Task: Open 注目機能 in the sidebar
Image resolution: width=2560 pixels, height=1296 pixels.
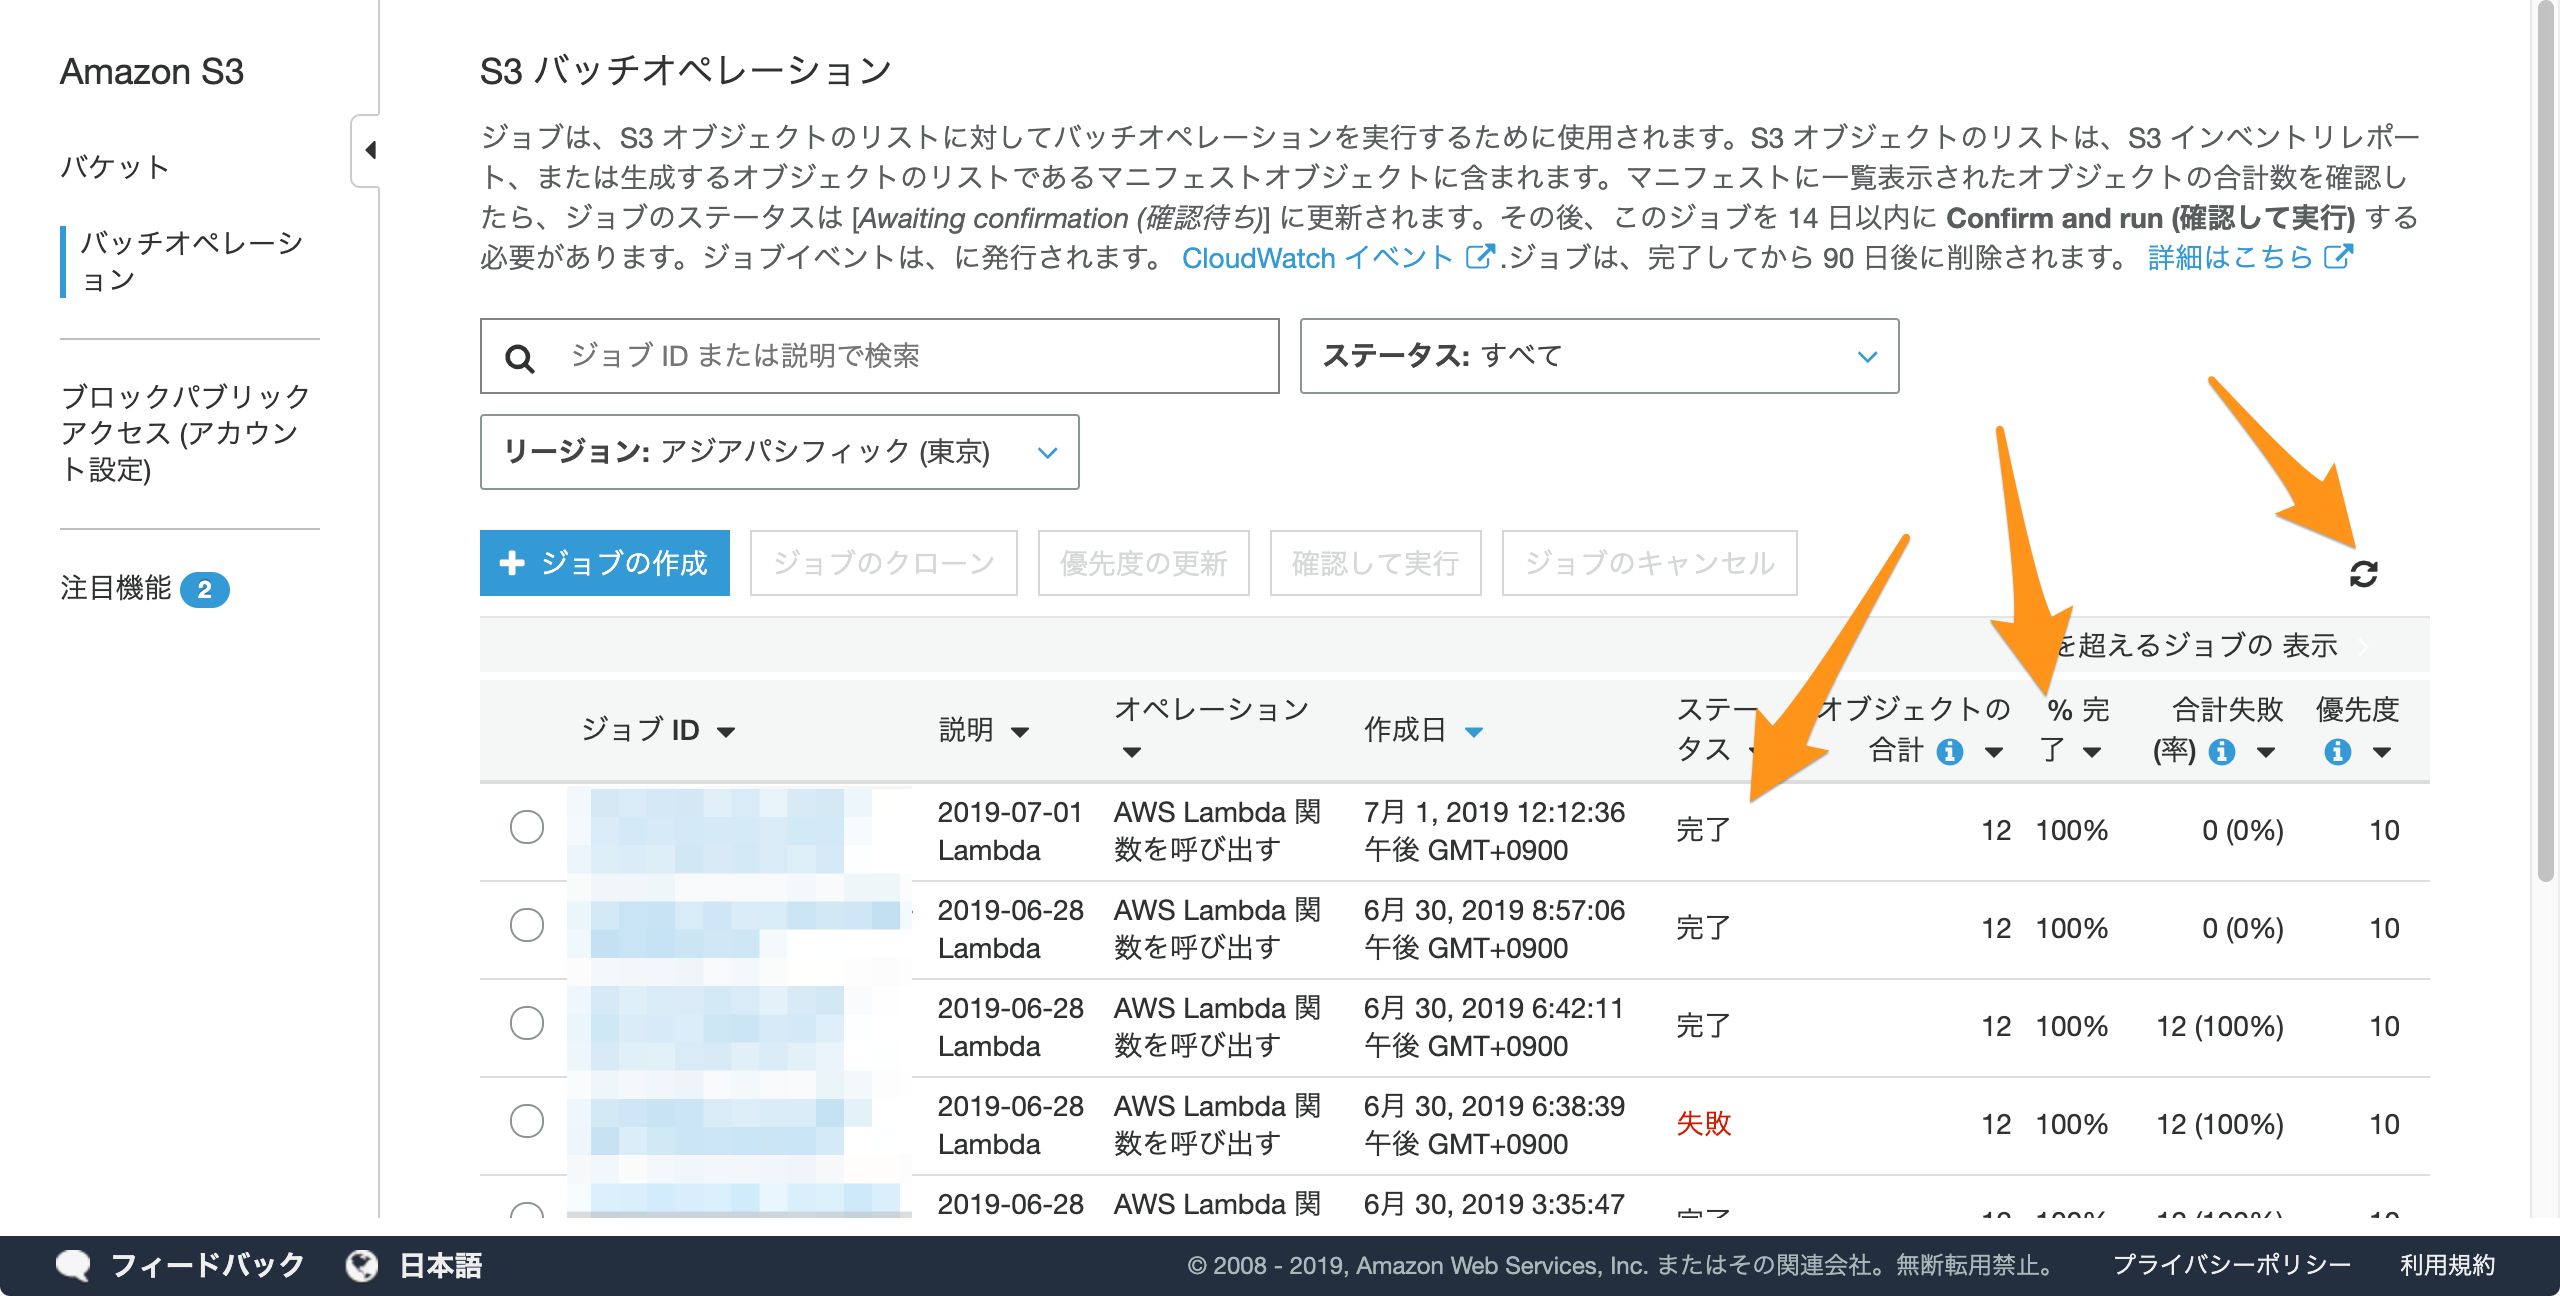Action: (x=116, y=588)
